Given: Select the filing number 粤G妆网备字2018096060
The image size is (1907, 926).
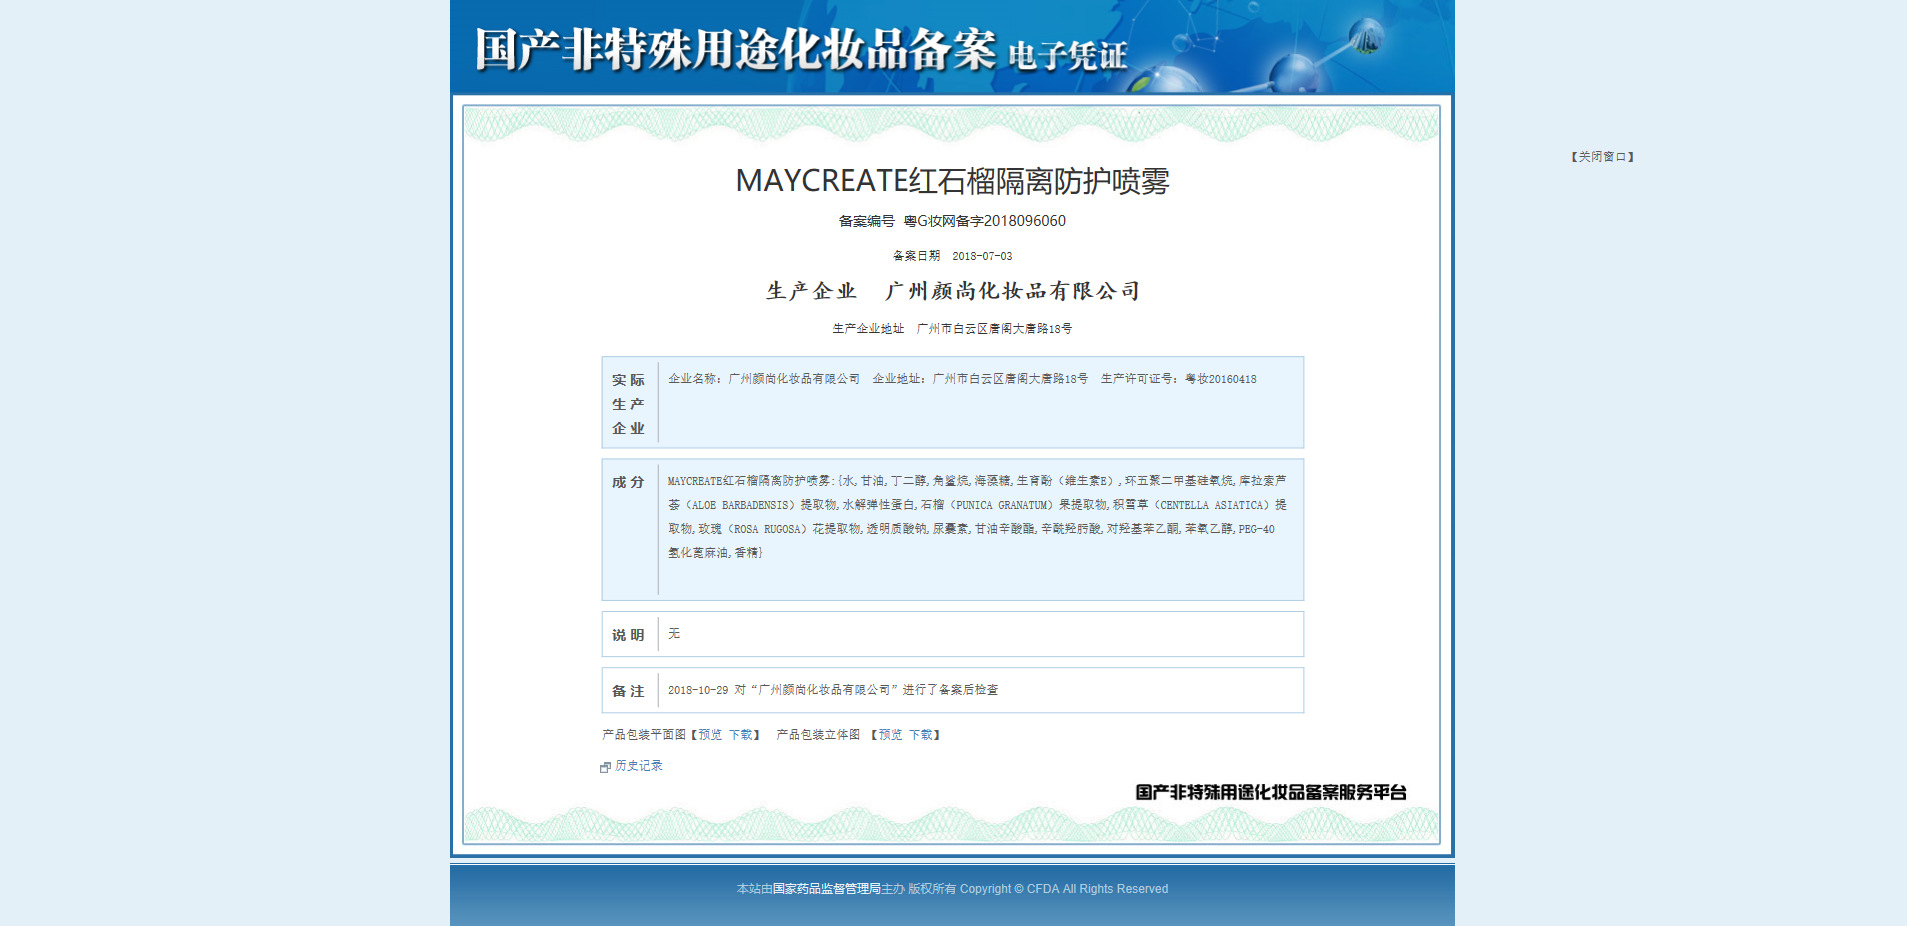Looking at the screenshot, I should pyautogui.click(x=985, y=221).
